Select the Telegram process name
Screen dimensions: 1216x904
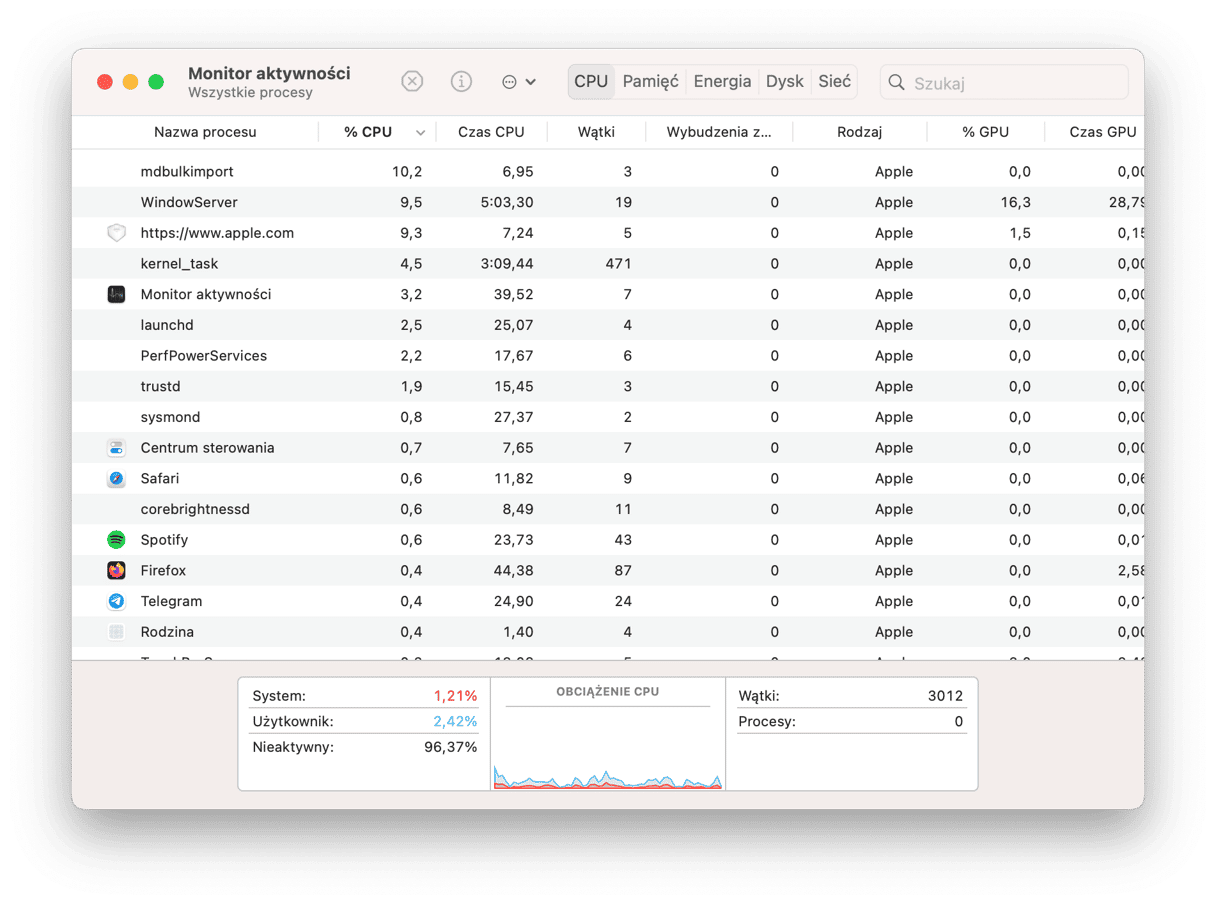(x=171, y=601)
